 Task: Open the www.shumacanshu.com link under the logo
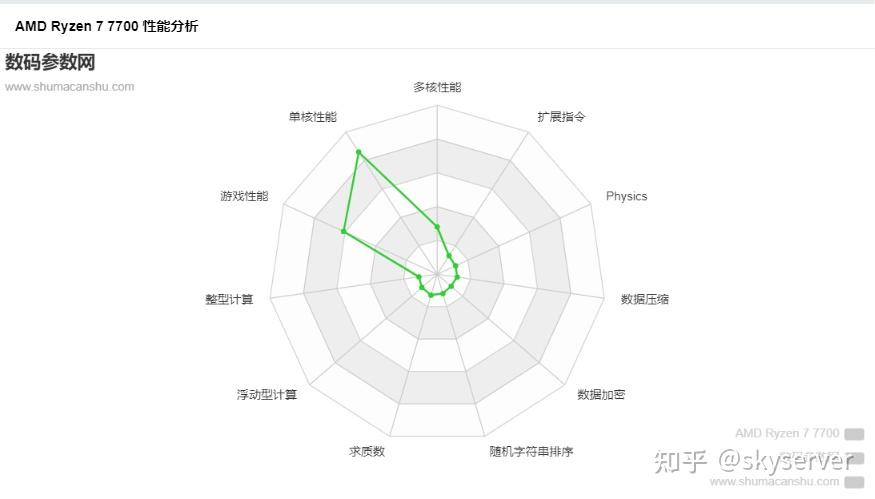[x=69, y=86]
